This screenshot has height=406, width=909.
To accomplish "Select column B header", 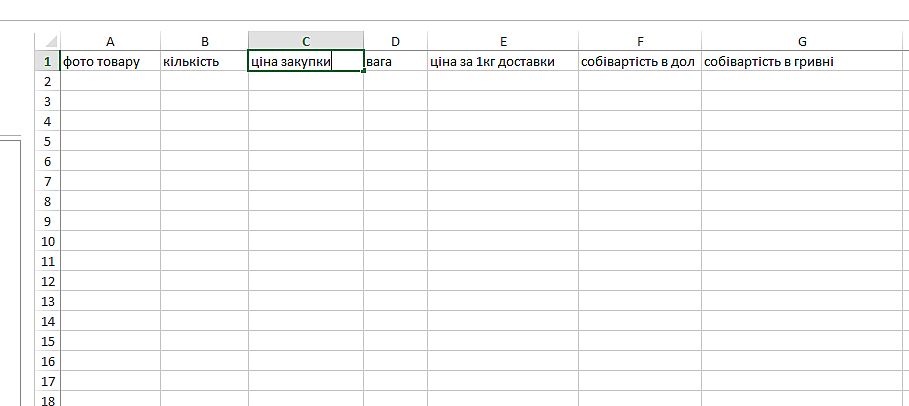I will 204,41.
